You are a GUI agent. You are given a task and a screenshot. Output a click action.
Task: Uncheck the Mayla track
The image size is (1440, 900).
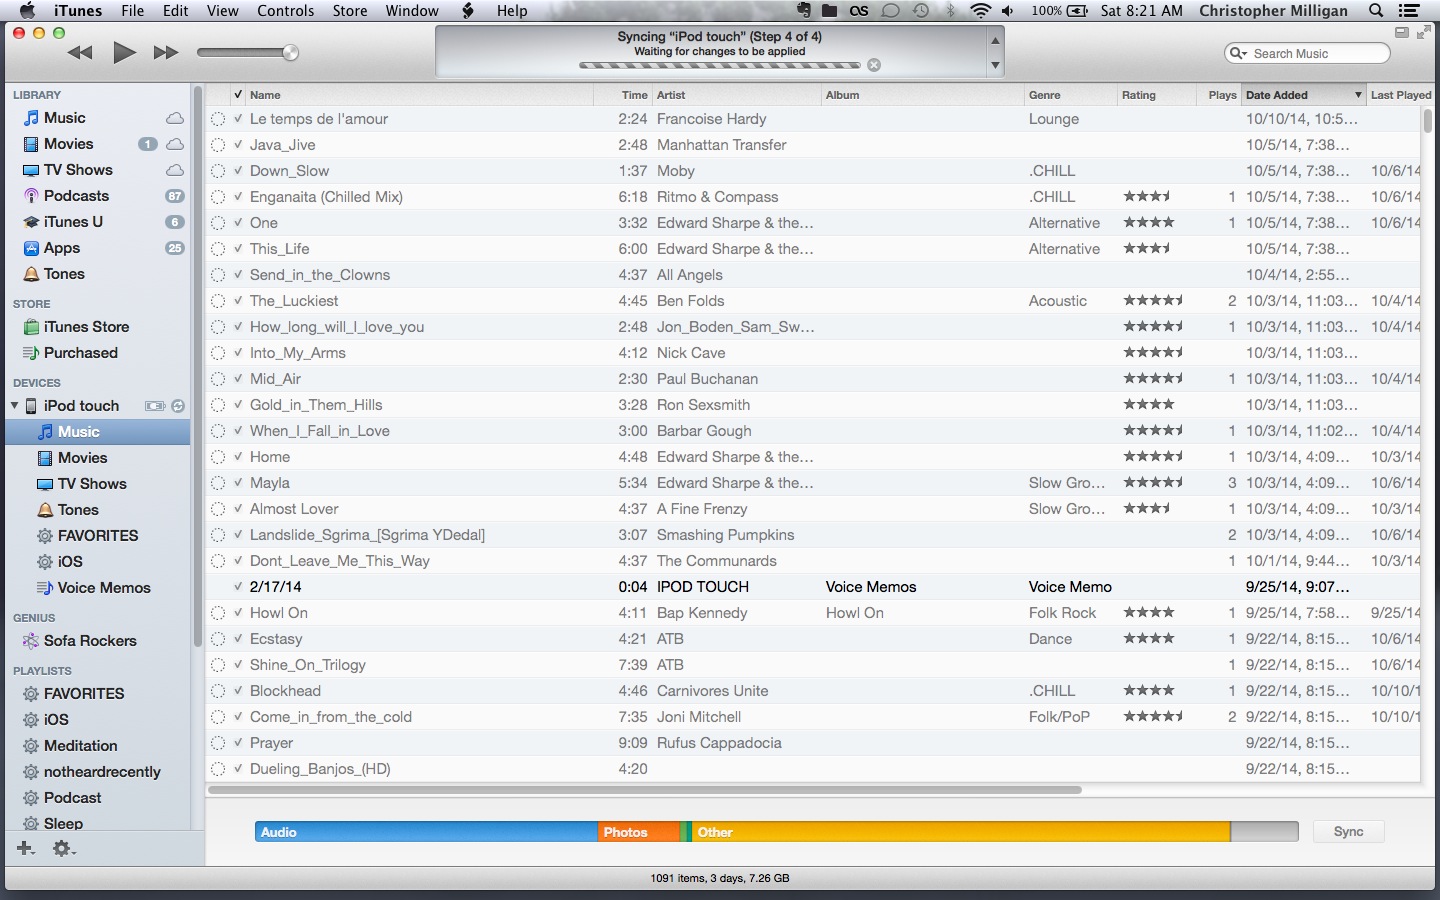238,483
